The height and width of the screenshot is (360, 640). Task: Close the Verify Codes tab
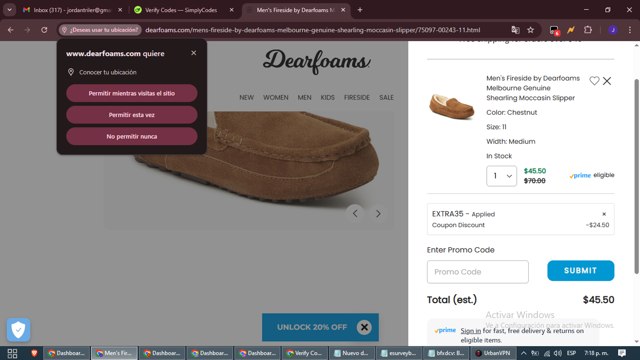pos(231,10)
